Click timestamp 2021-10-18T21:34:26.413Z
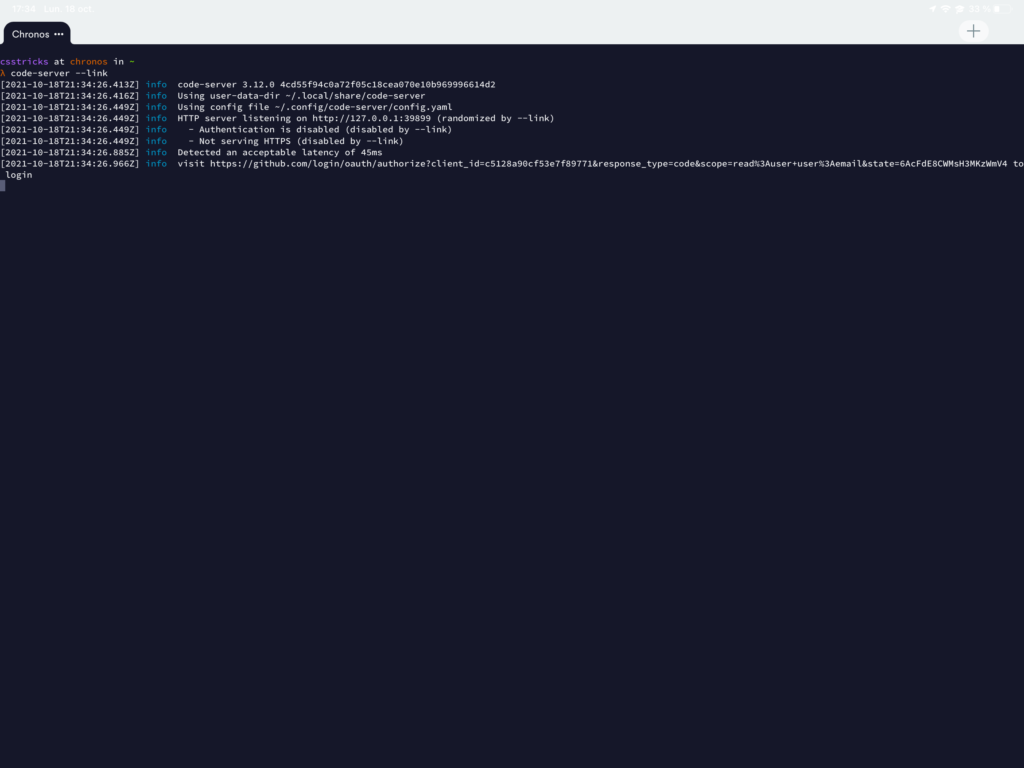Screen dimensions: 1024x768 tap(70, 84)
